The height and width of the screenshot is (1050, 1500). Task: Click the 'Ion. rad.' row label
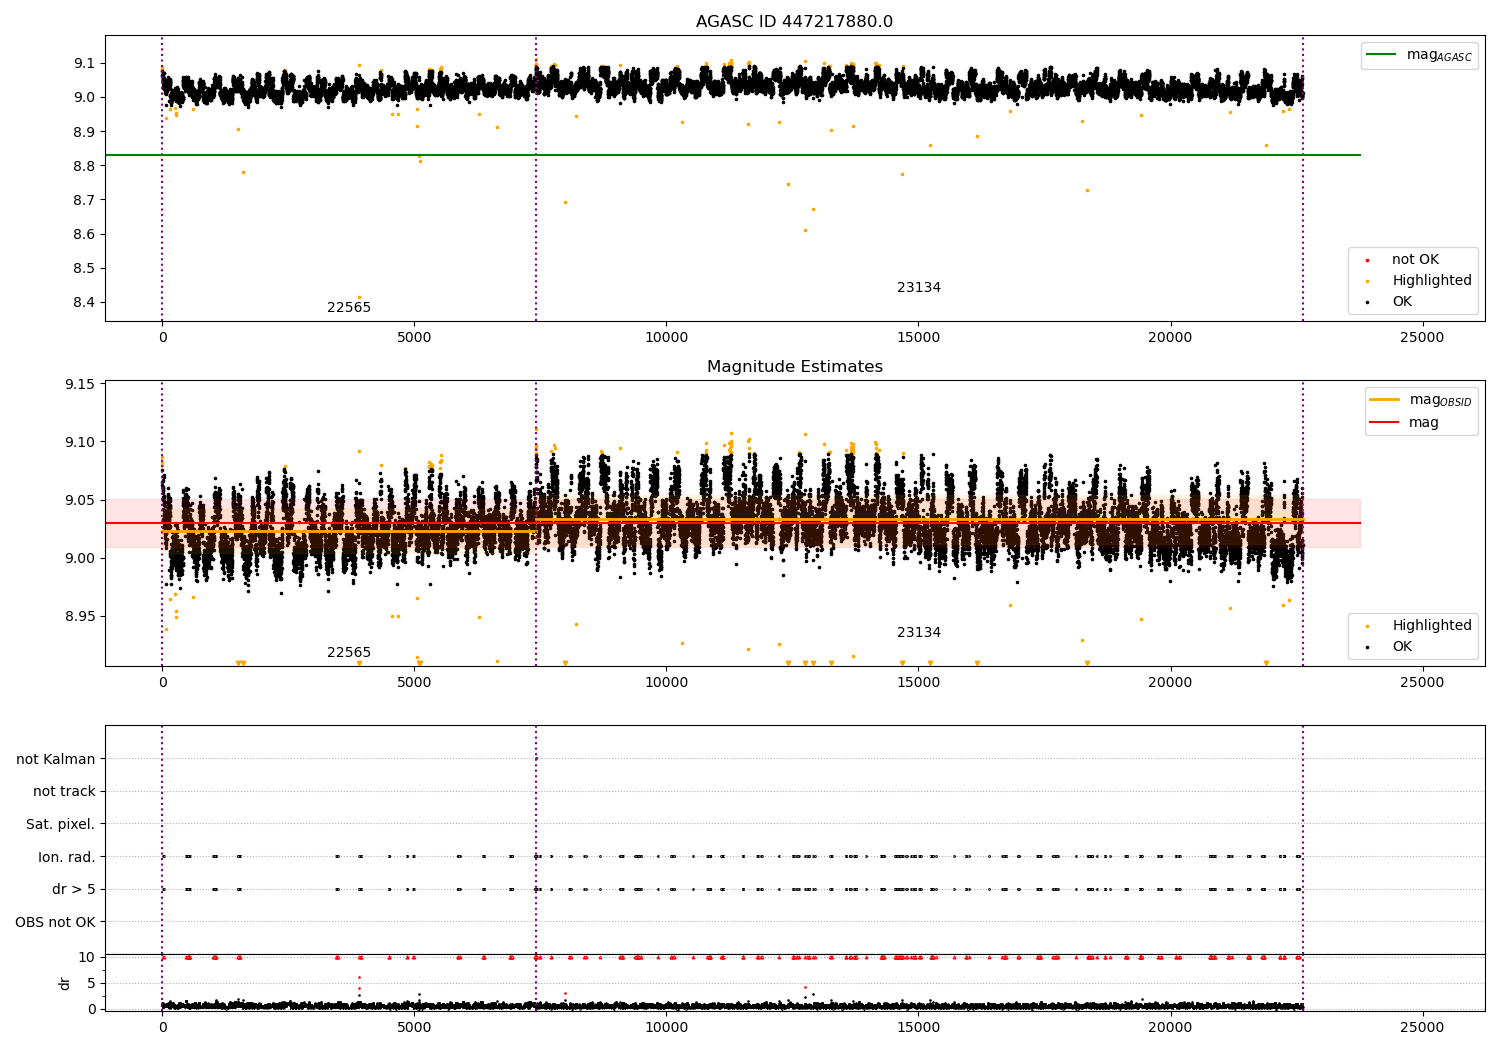pyautogui.click(x=67, y=858)
